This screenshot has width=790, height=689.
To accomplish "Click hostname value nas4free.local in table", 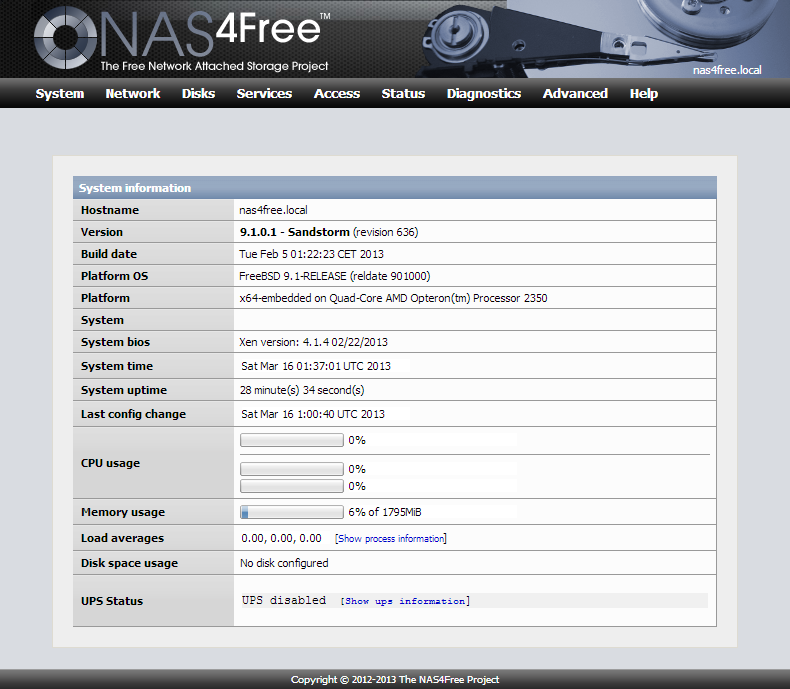I will pos(273,210).
